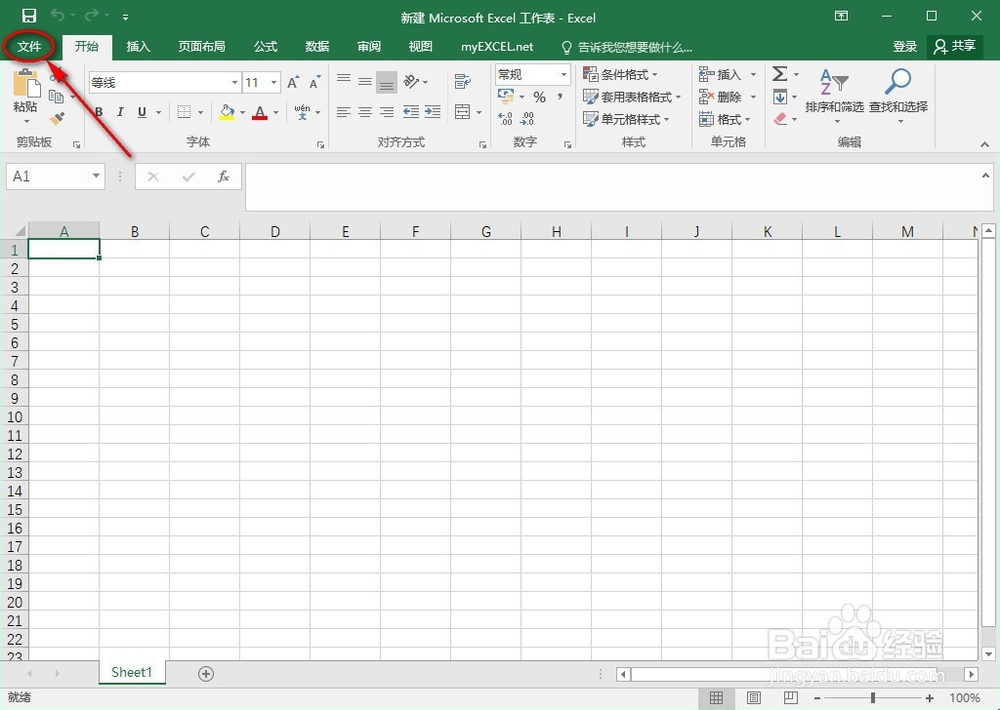1000x710 pixels.
Task: Click the accounting number format icon
Action: tap(506, 97)
